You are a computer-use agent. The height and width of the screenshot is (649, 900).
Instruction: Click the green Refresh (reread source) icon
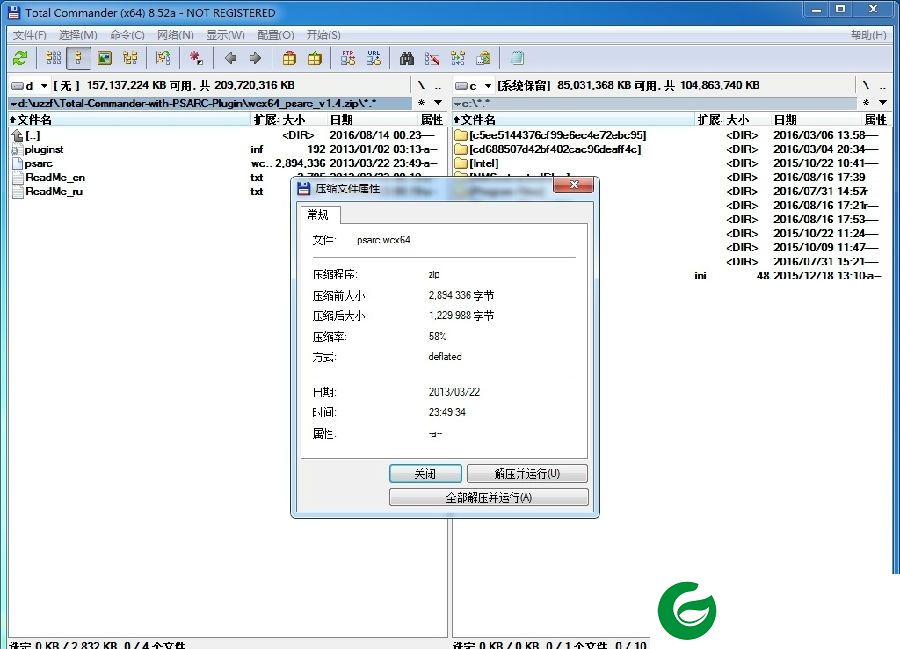(21, 58)
